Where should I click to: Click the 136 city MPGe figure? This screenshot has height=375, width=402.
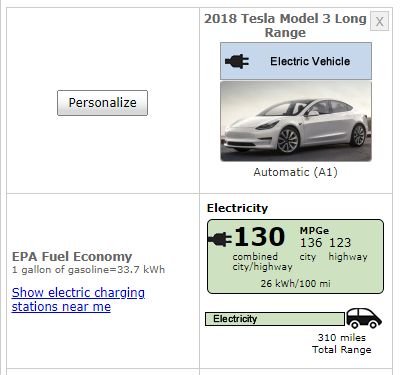point(311,243)
